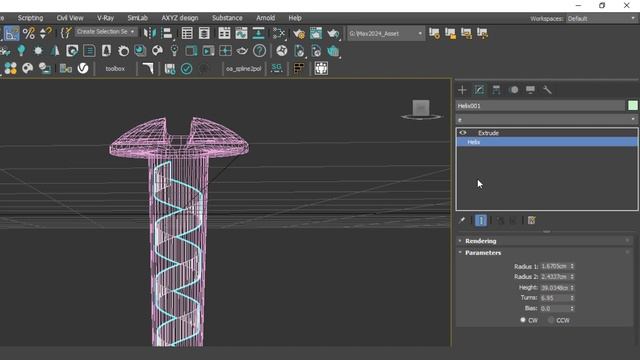Viewport: 640px width, 360px height.
Task: Click the Height value field
Action: tap(554, 288)
